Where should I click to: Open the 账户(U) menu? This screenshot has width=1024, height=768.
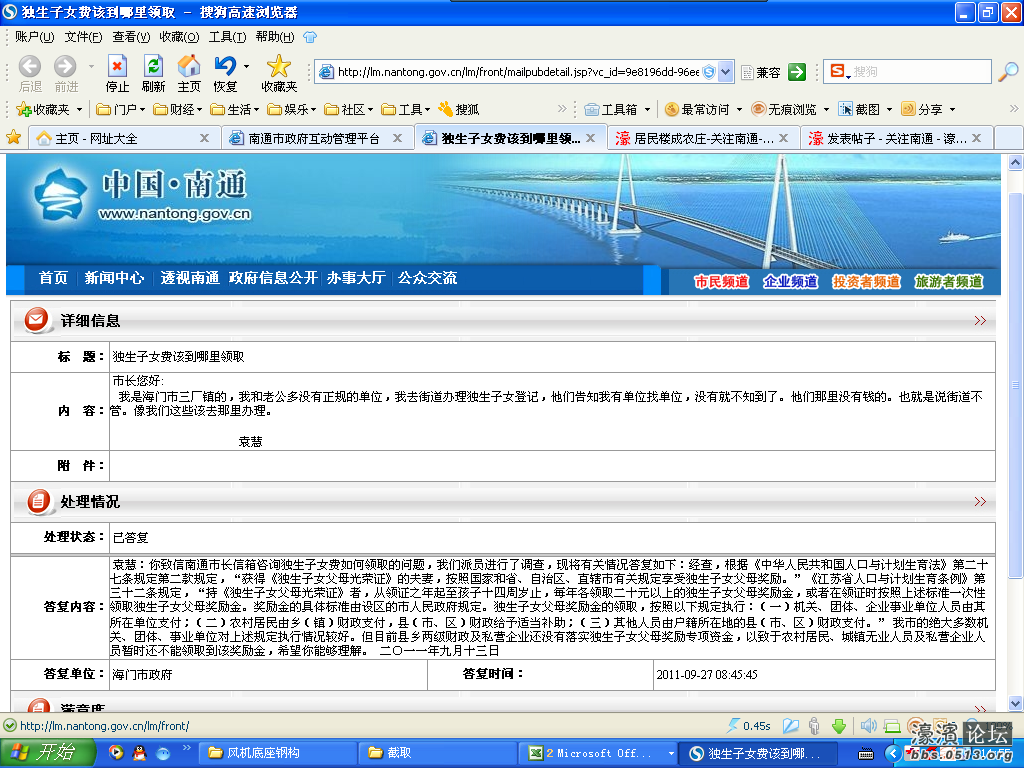point(34,37)
